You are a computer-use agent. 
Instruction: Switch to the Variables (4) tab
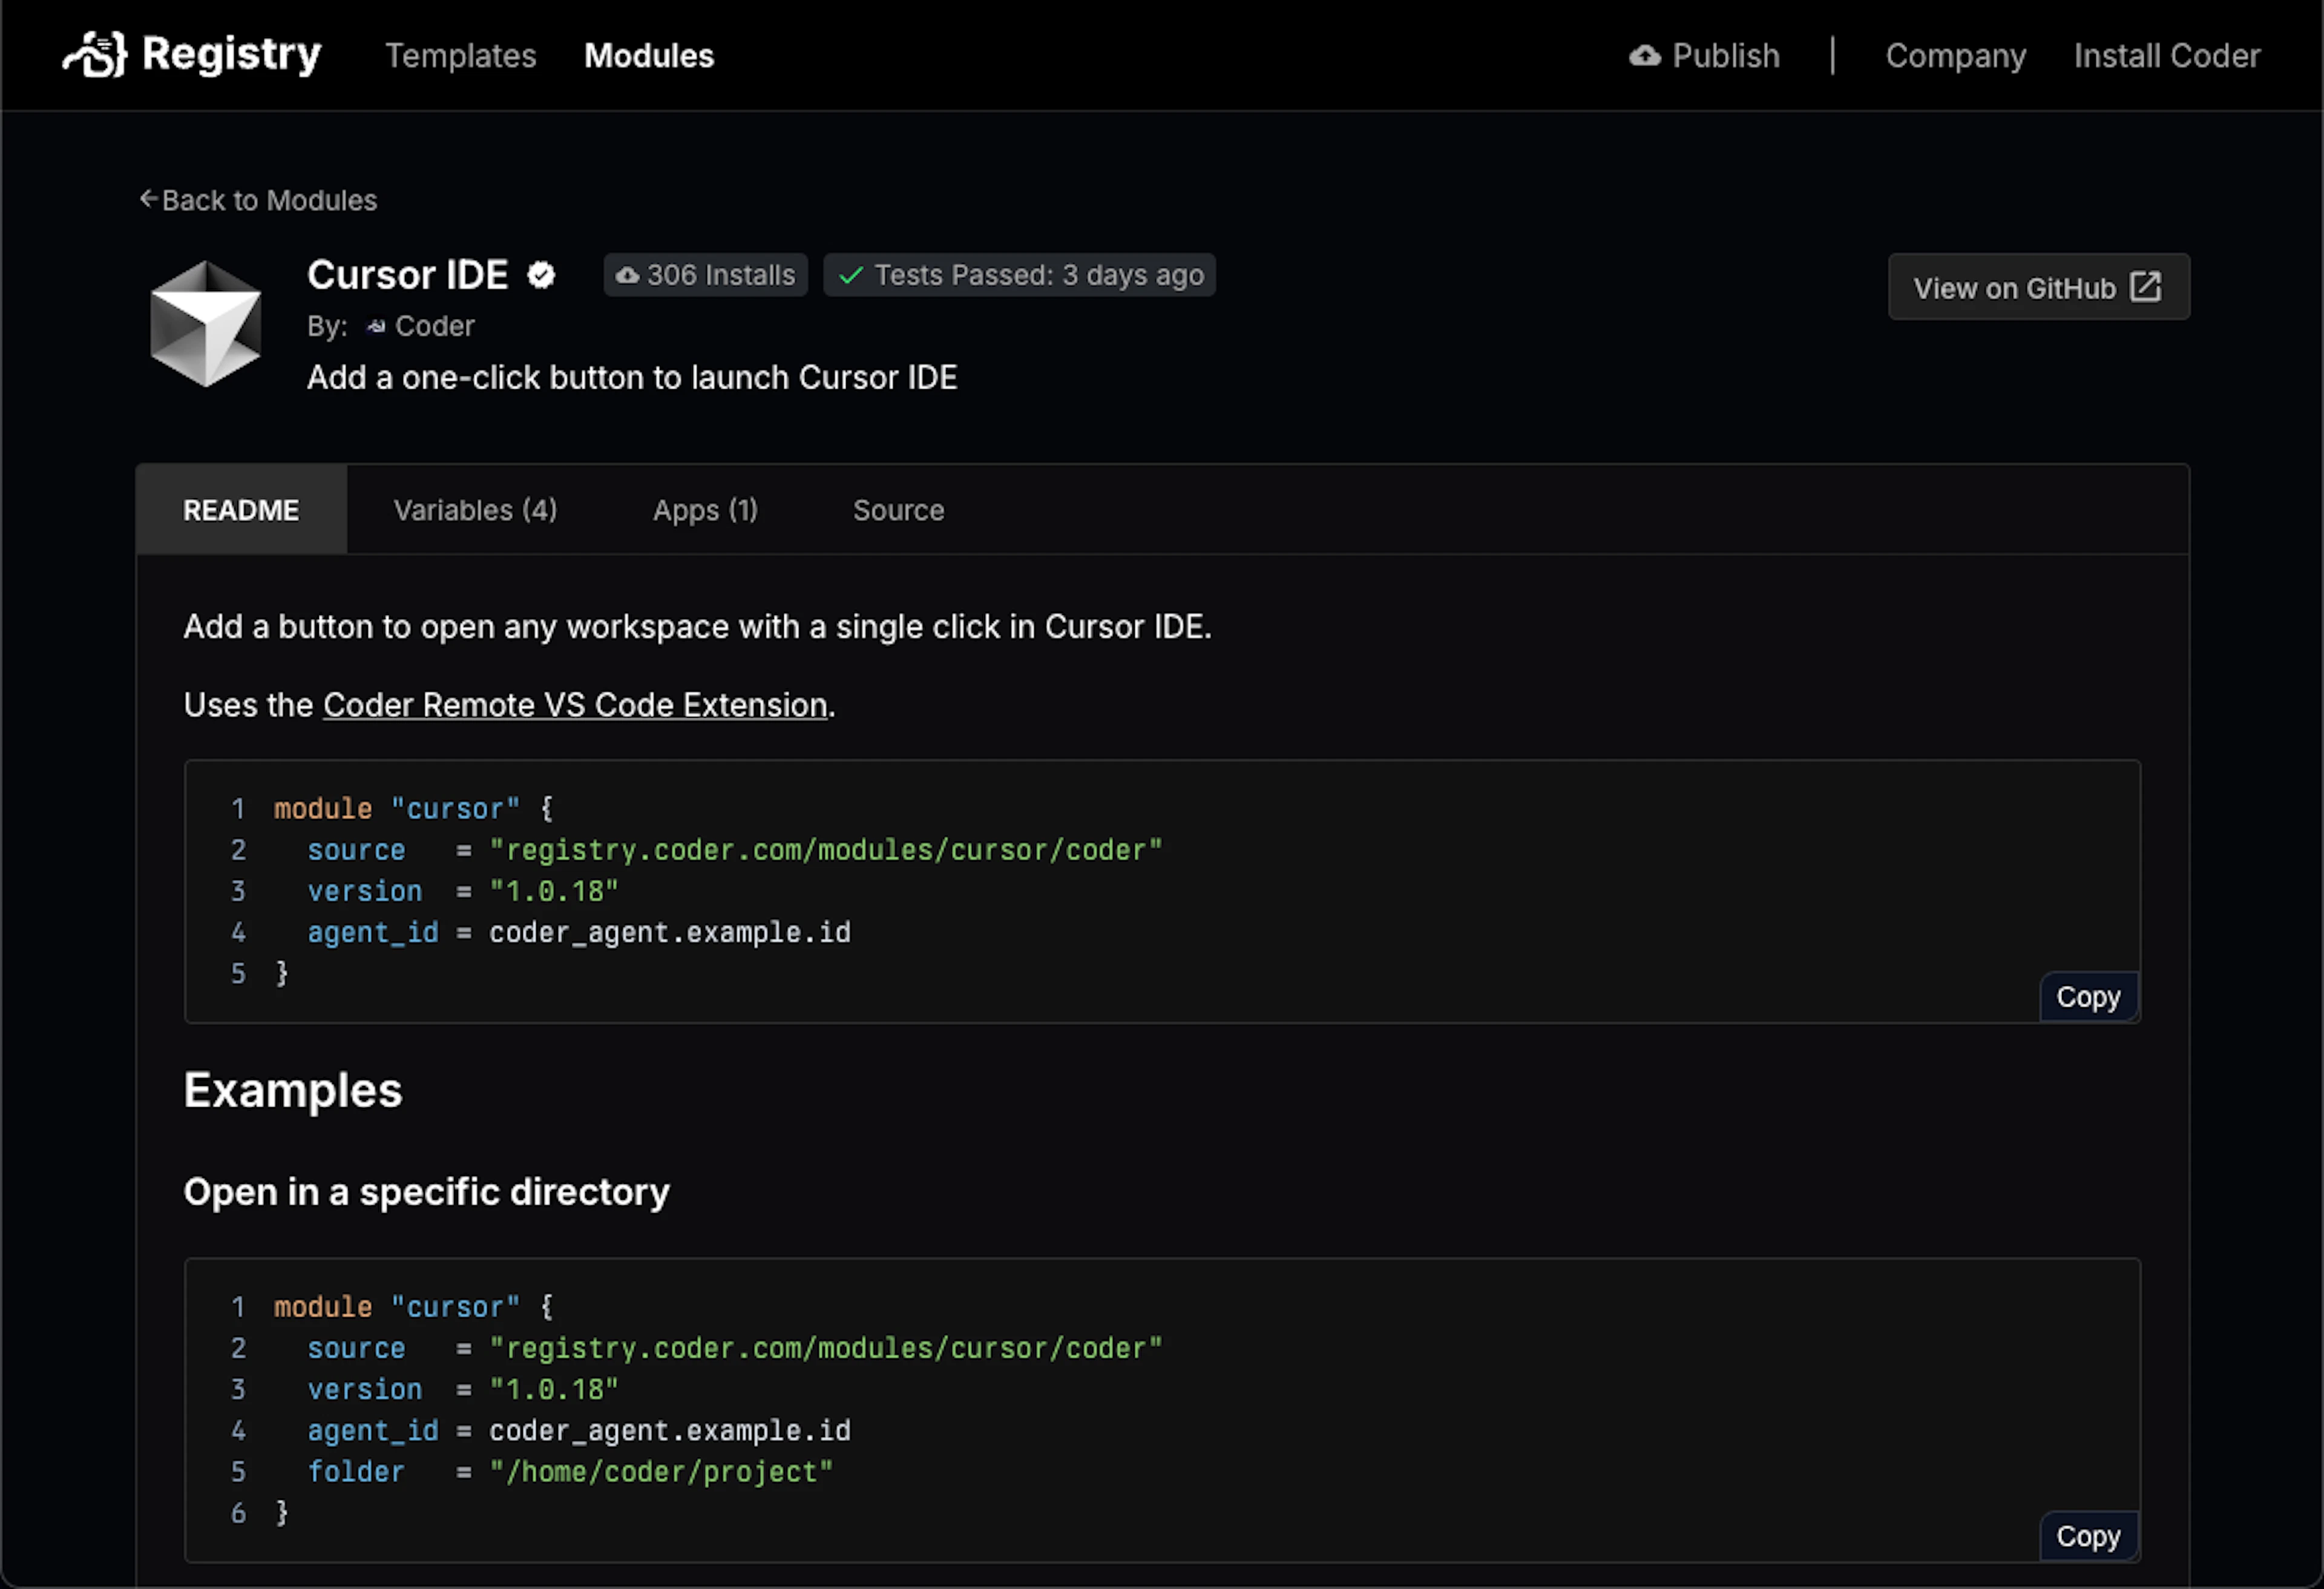475,510
